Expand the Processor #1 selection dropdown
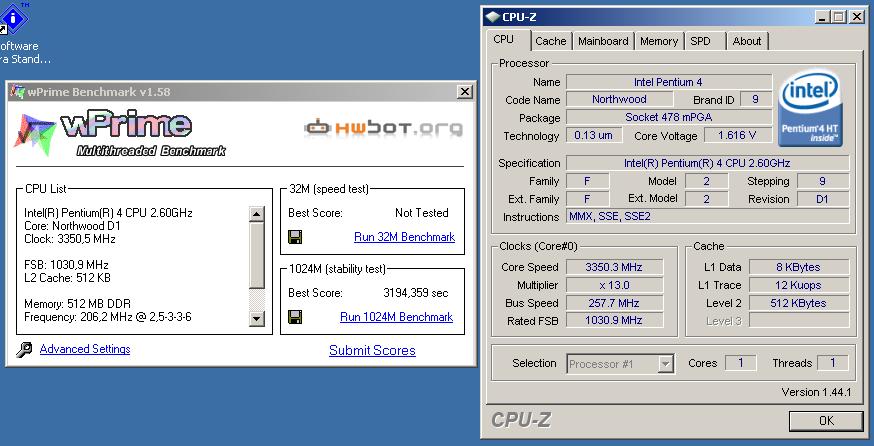This screenshot has height=446, width=874. 665,364
